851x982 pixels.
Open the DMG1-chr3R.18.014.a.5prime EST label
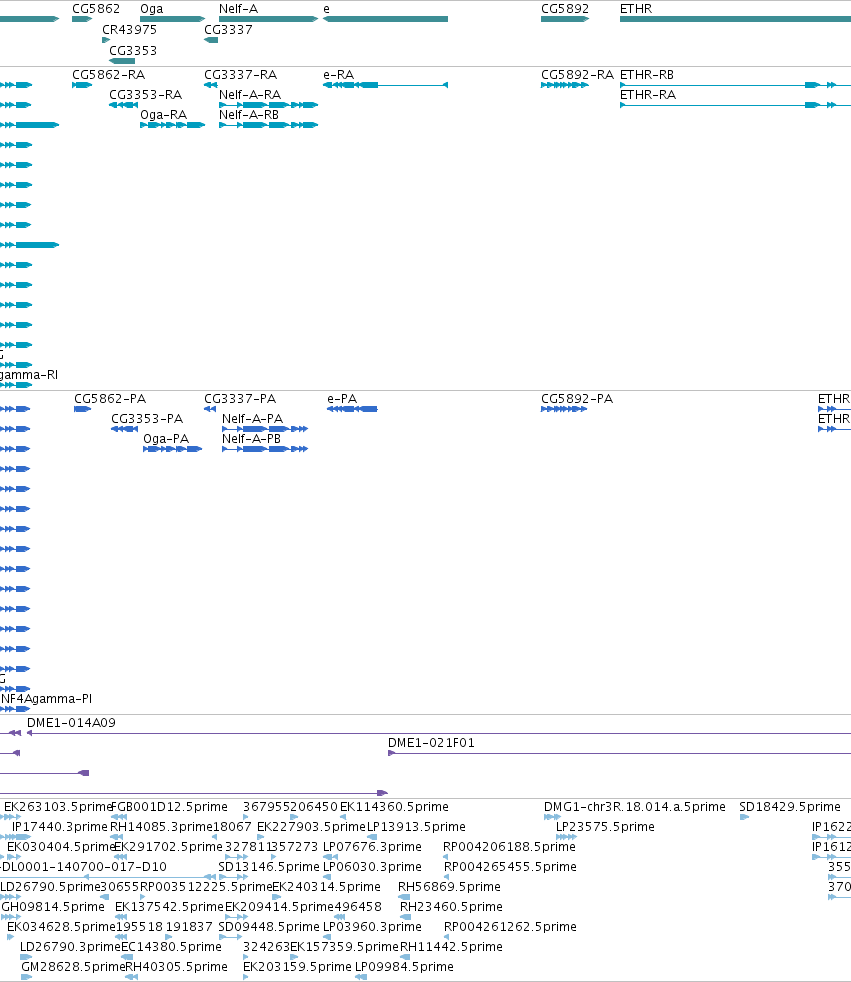coord(635,806)
